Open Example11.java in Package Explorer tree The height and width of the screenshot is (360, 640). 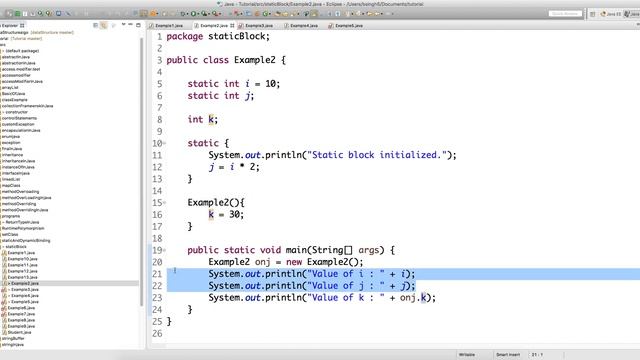pos(22,265)
